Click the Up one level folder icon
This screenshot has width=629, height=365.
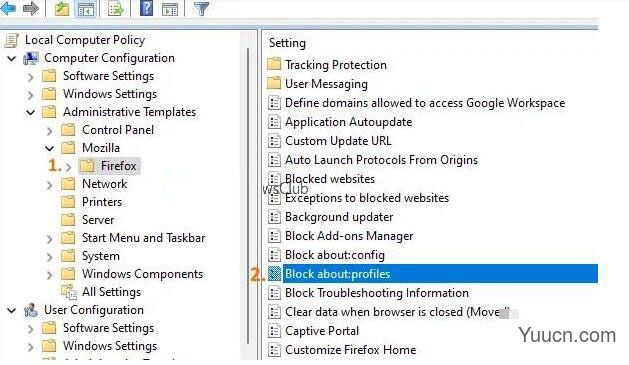coord(62,8)
